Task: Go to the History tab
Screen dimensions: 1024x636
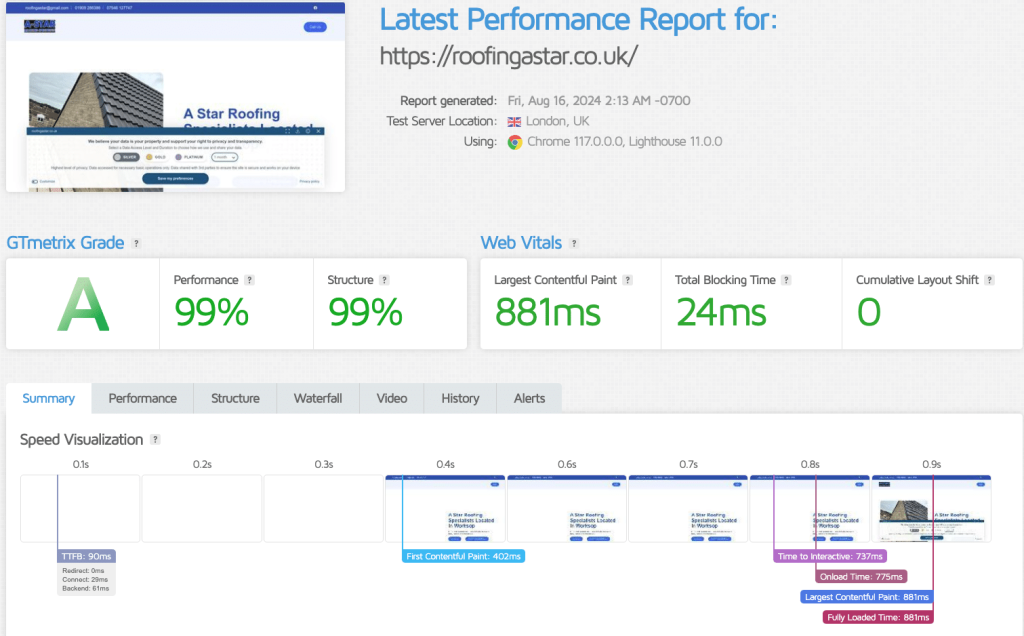Action: click(x=460, y=398)
